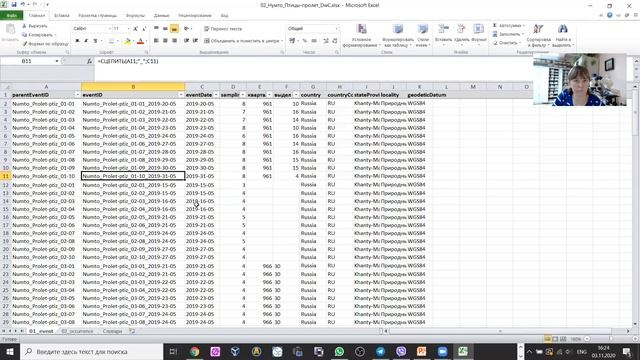Open the parentEventID column filter dropdown

77,95
